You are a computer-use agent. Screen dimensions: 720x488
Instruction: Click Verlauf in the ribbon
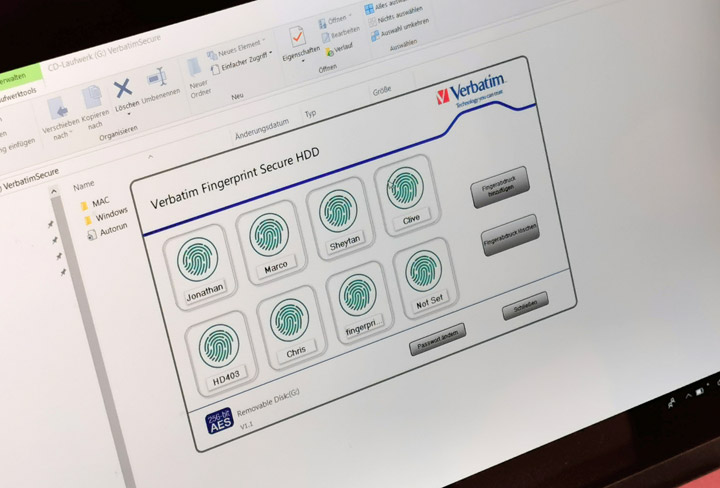(338, 49)
